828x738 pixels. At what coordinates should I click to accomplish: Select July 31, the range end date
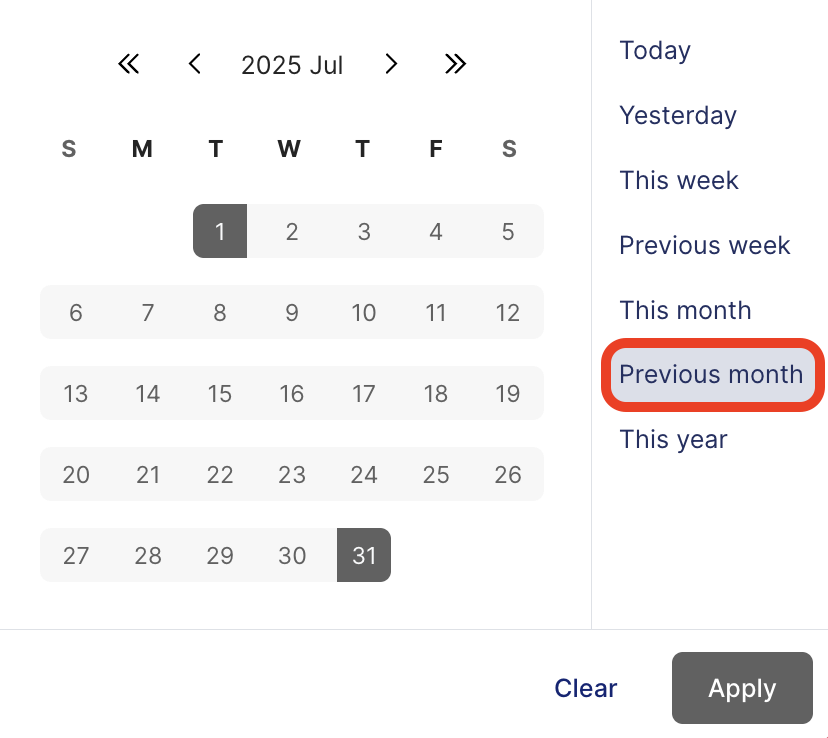364,555
